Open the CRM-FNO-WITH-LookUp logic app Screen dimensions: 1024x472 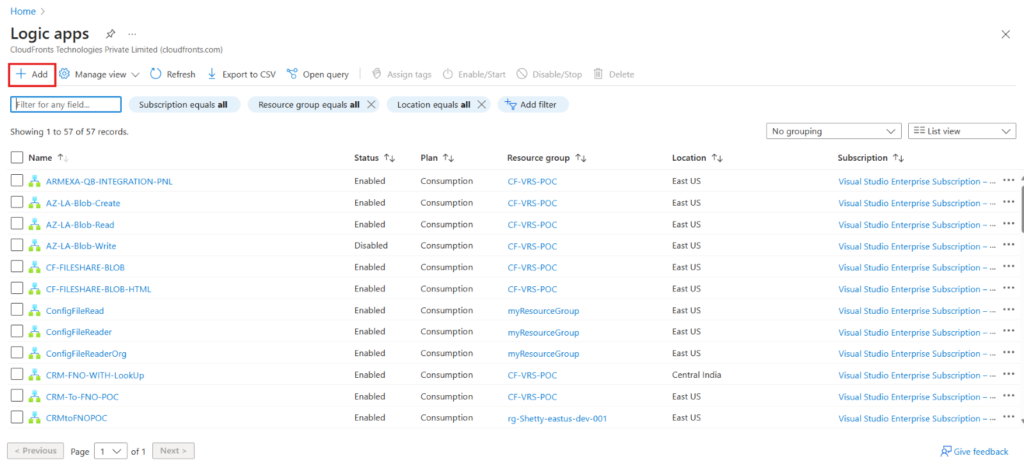(95, 375)
